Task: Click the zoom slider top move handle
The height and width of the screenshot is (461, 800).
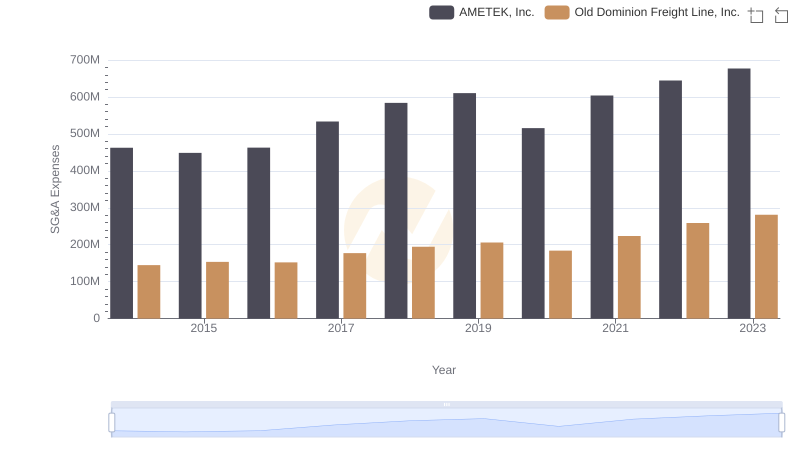Action: pyautogui.click(x=446, y=404)
